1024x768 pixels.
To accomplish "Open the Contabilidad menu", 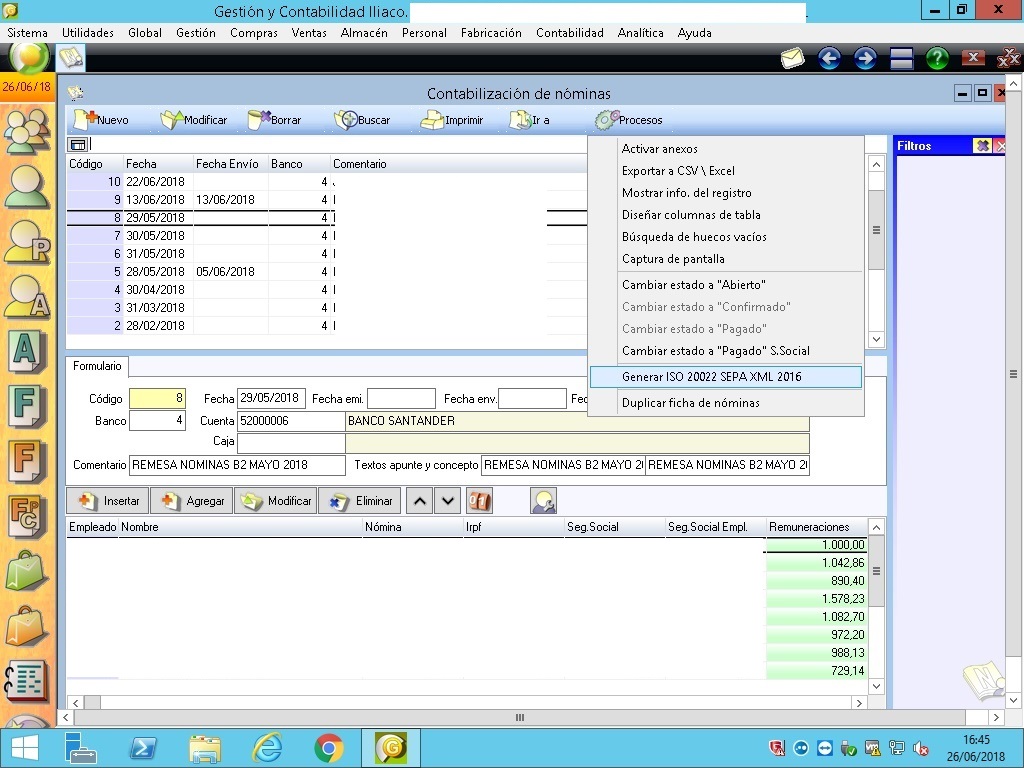I will click(x=569, y=33).
